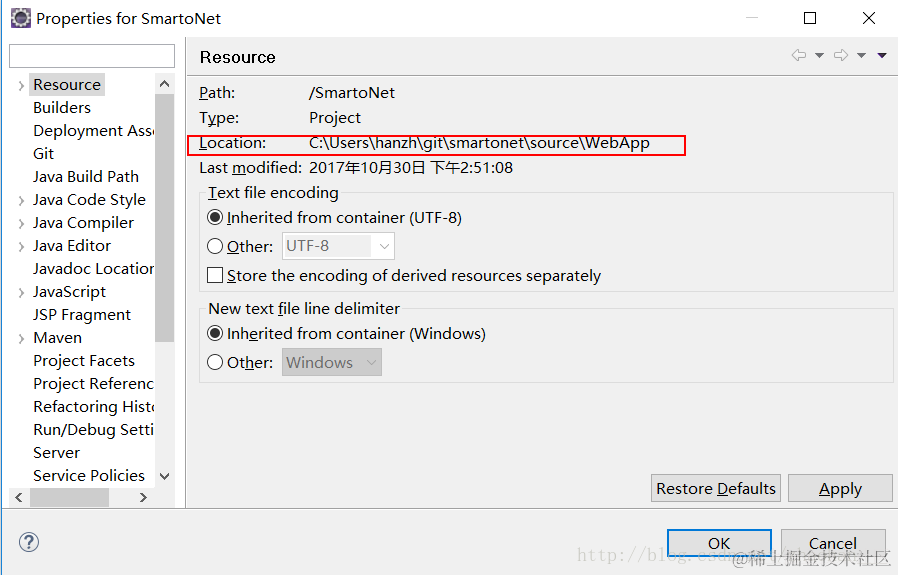Image resolution: width=898 pixels, height=575 pixels.
Task: Click the filter text input field
Action: [92, 56]
